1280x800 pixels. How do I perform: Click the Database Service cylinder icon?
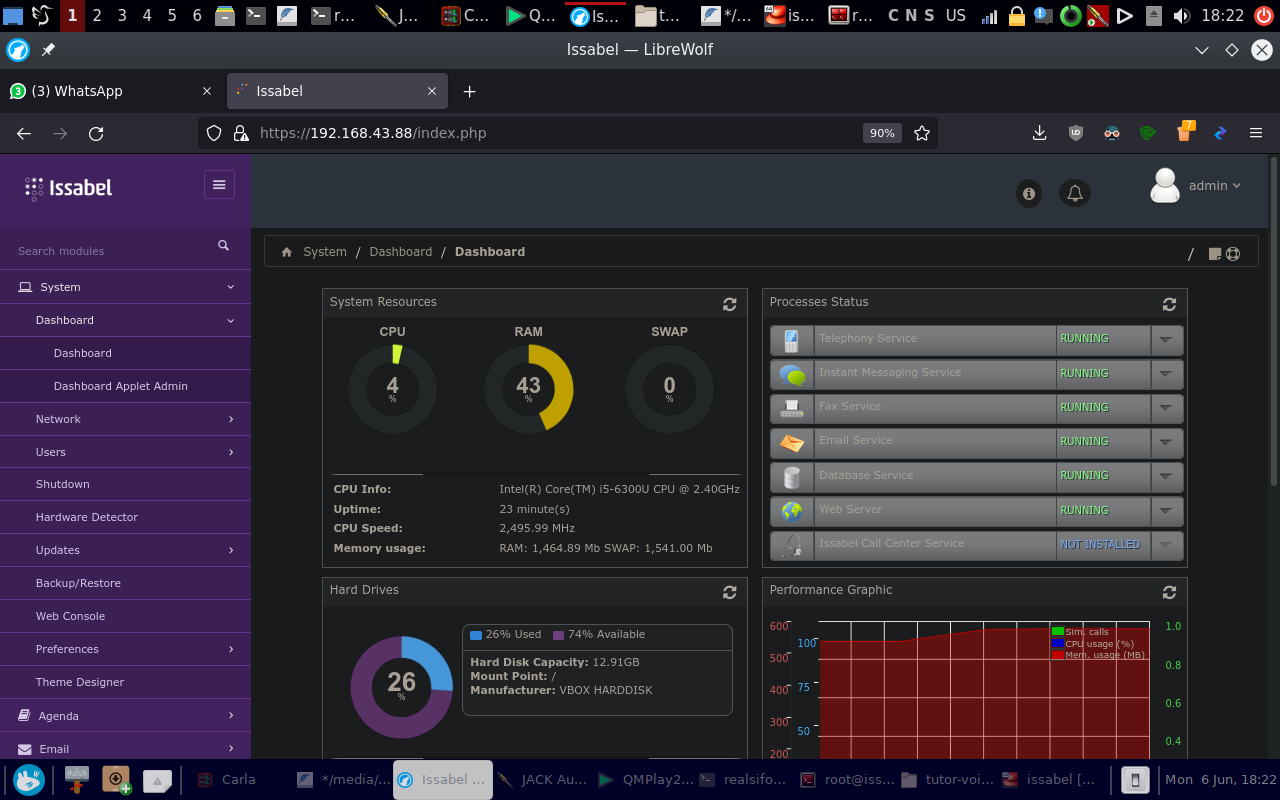pyautogui.click(x=792, y=477)
